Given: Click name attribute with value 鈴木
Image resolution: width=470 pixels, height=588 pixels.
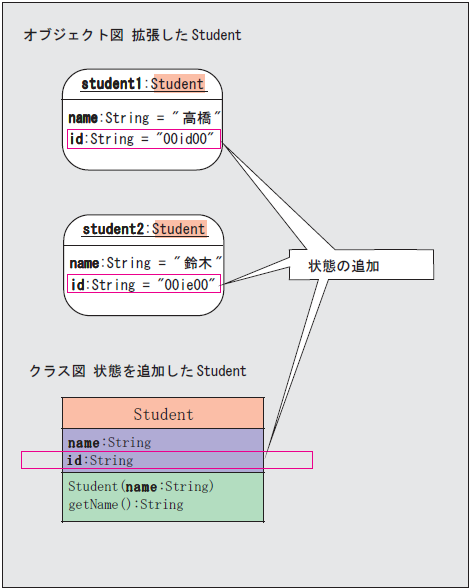Looking at the screenshot, I should 146,263.
